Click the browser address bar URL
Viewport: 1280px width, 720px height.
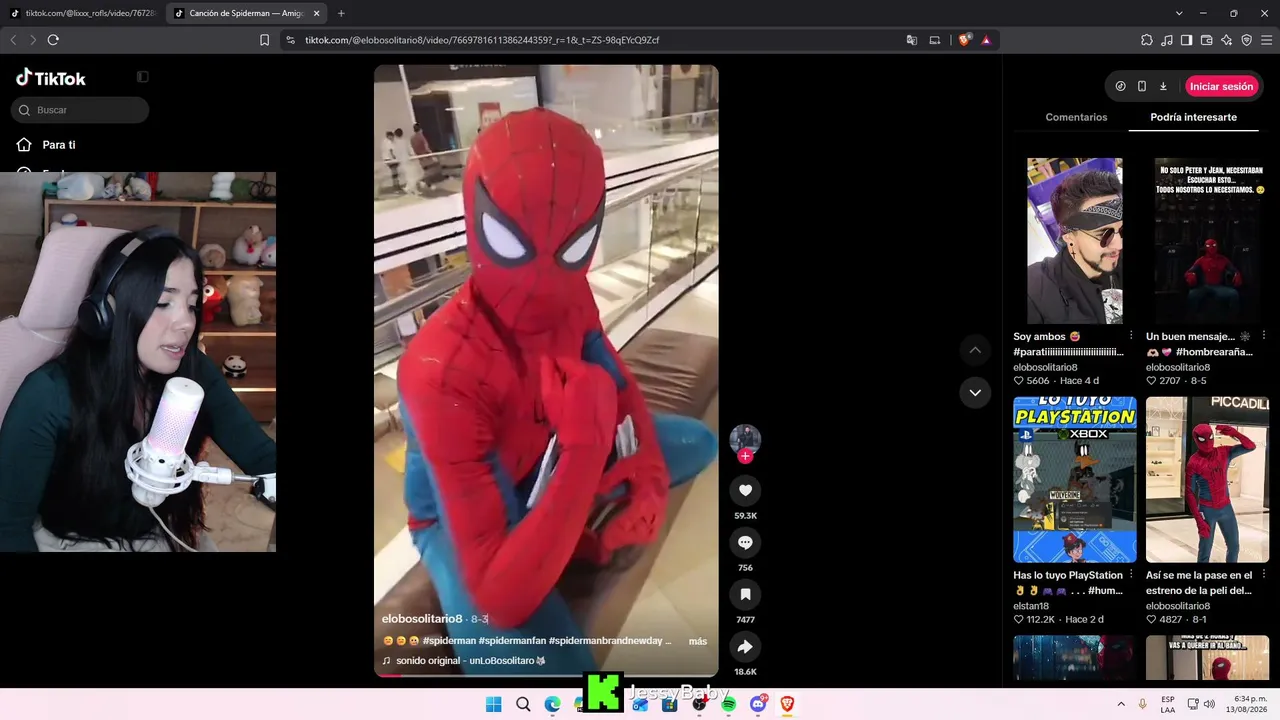pos(482,40)
